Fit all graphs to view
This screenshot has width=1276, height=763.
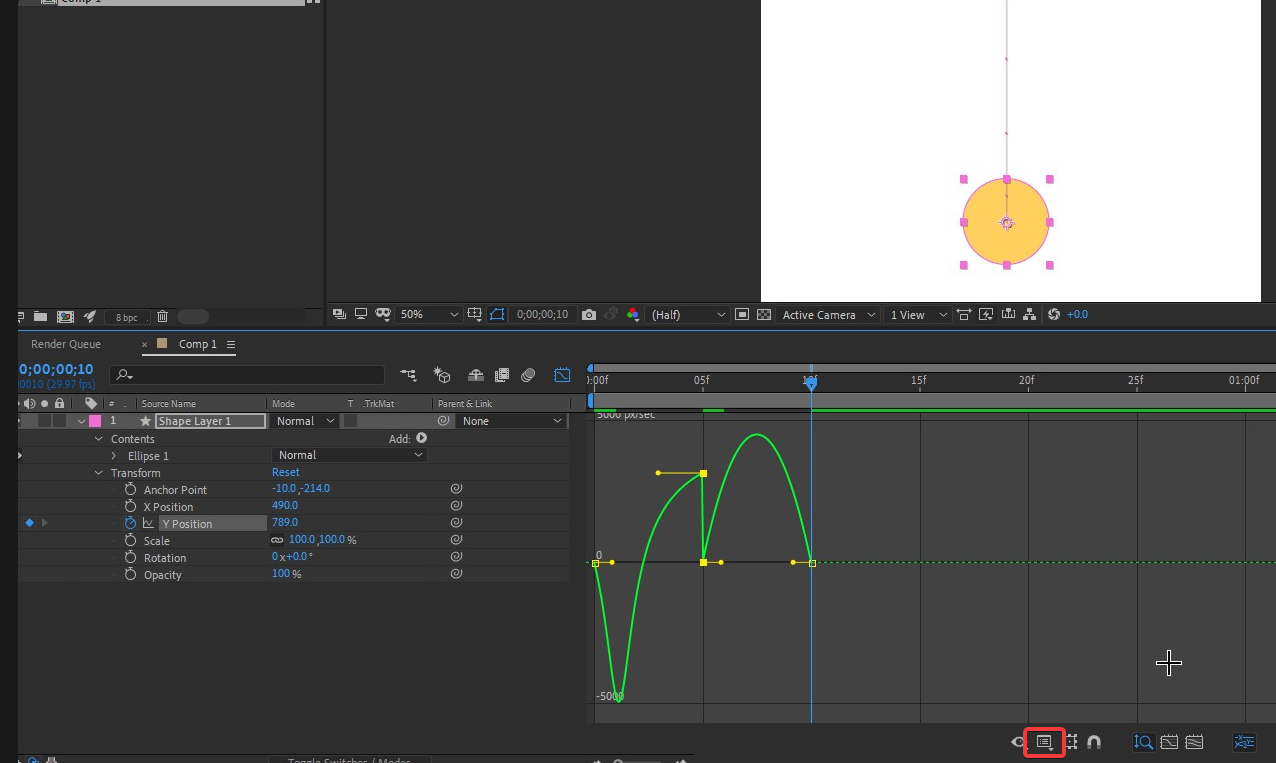[1194, 742]
